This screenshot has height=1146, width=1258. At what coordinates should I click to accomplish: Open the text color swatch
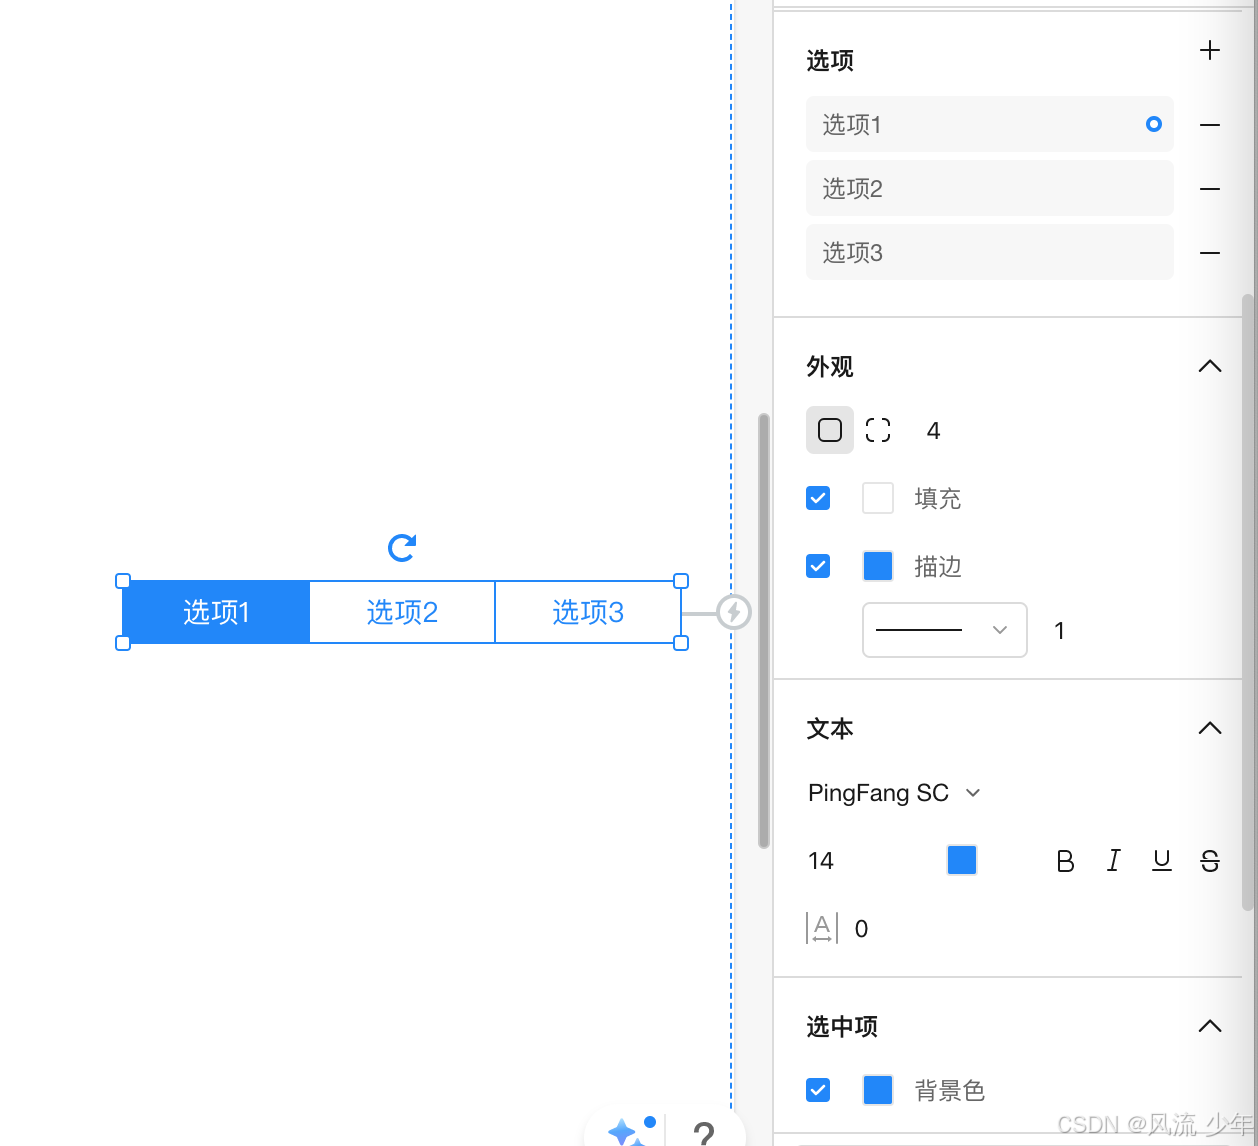(962, 860)
